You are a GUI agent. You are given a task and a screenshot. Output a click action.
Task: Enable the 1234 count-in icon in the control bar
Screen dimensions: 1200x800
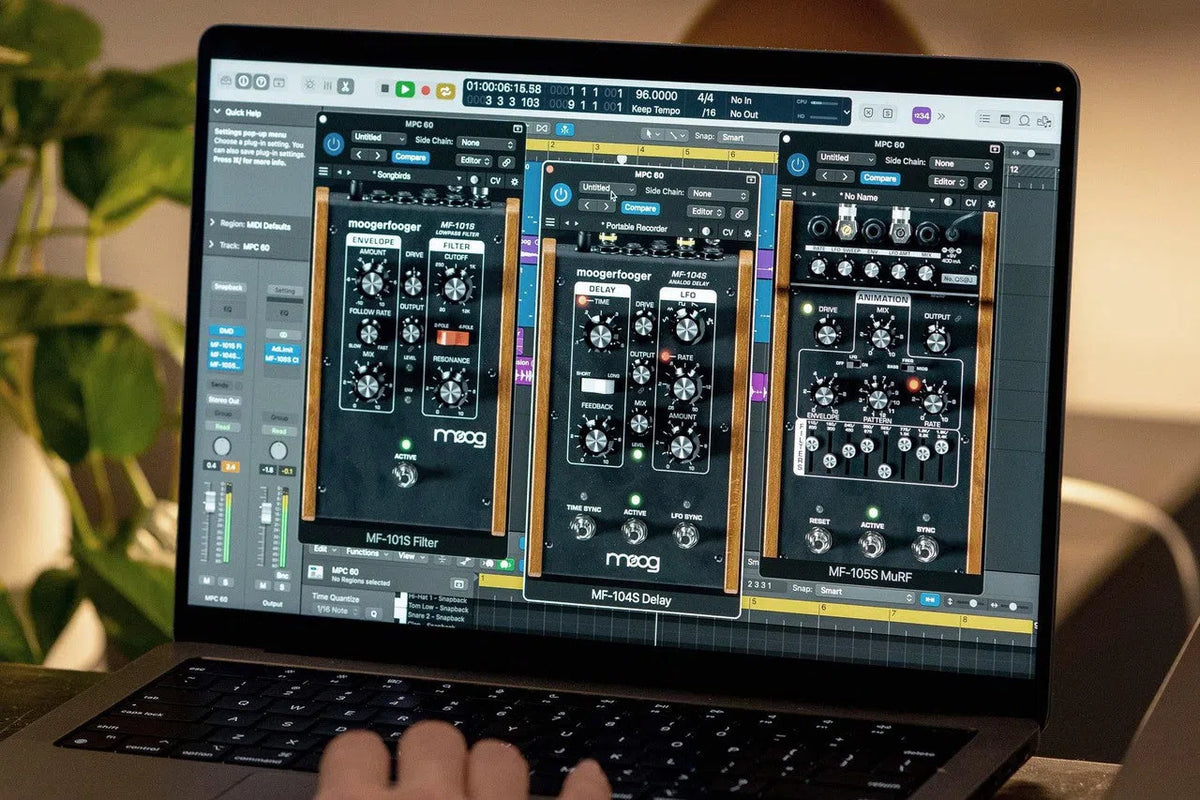pyautogui.click(x=922, y=116)
